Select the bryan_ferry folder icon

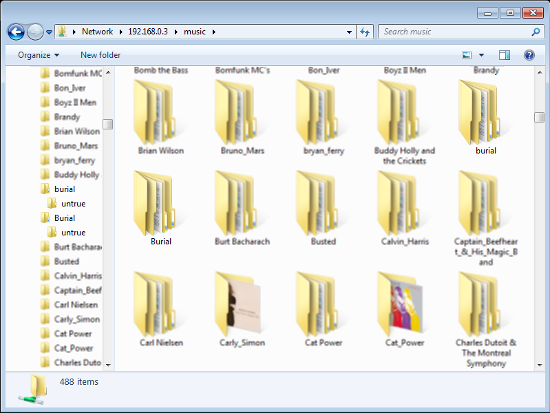(317, 112)
